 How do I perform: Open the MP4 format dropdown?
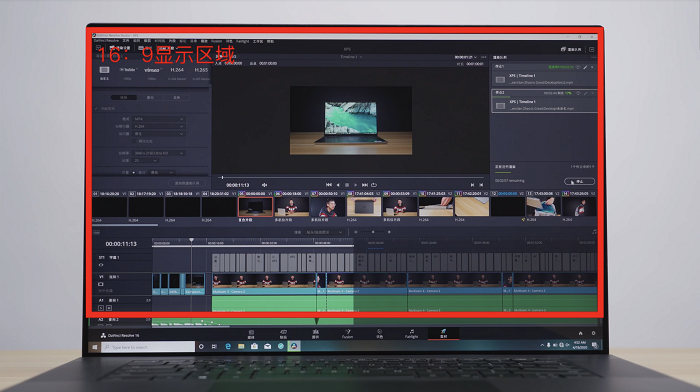pos(158,119)
